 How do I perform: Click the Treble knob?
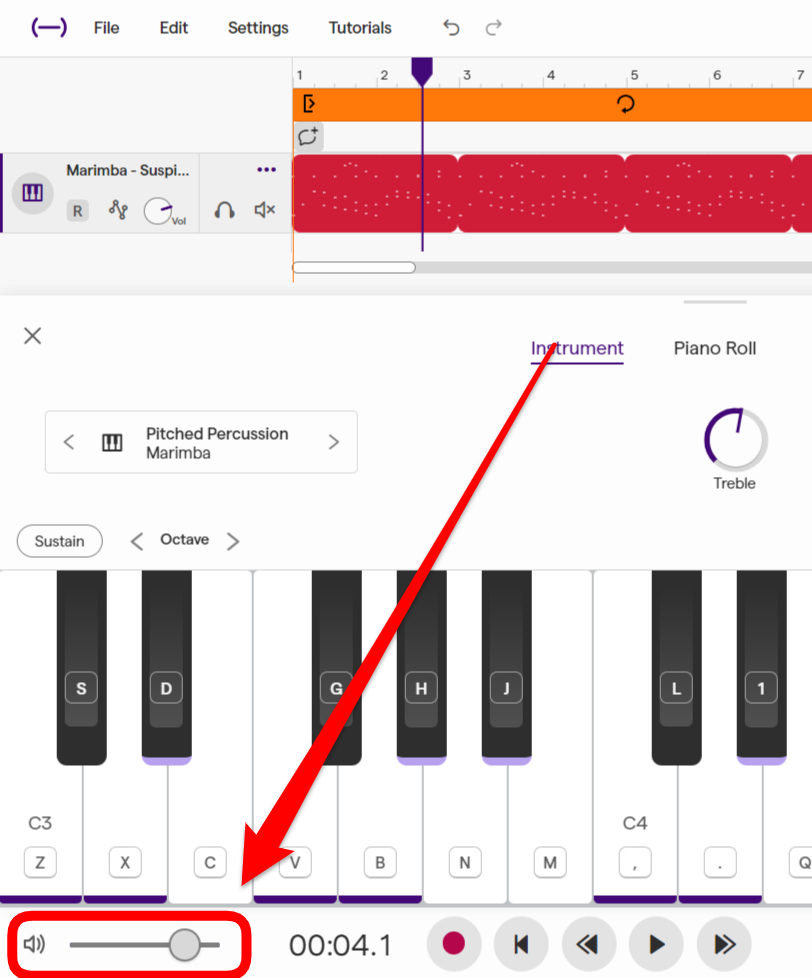[x=735, y=439]
